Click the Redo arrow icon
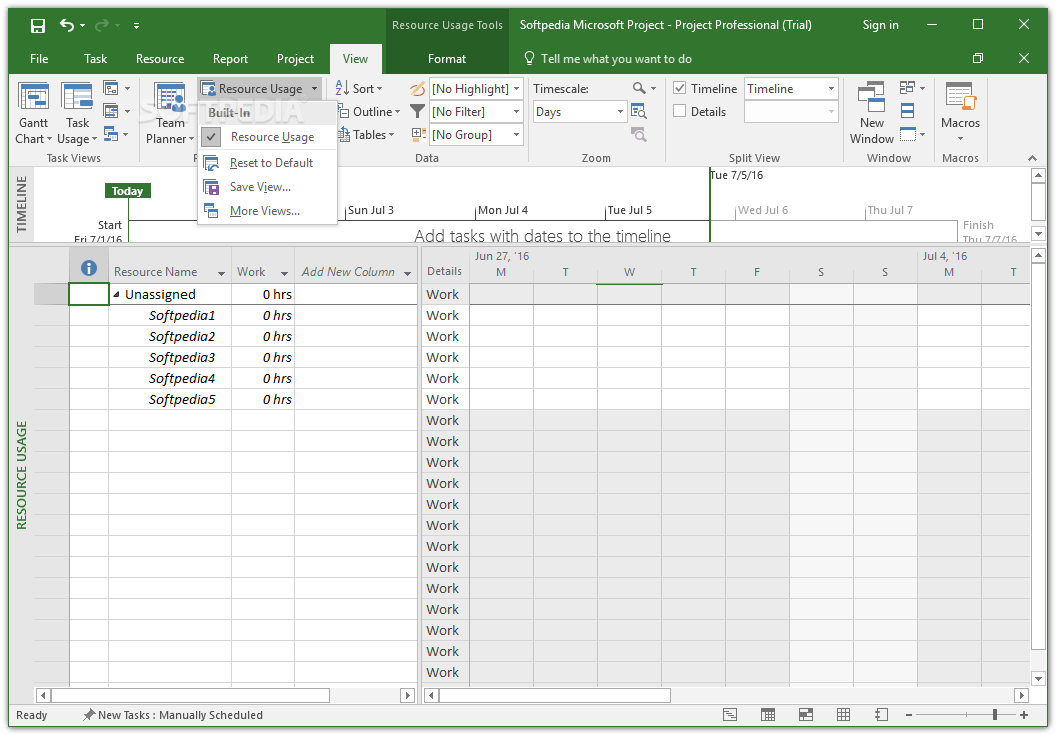 click(x=102, y=25)
